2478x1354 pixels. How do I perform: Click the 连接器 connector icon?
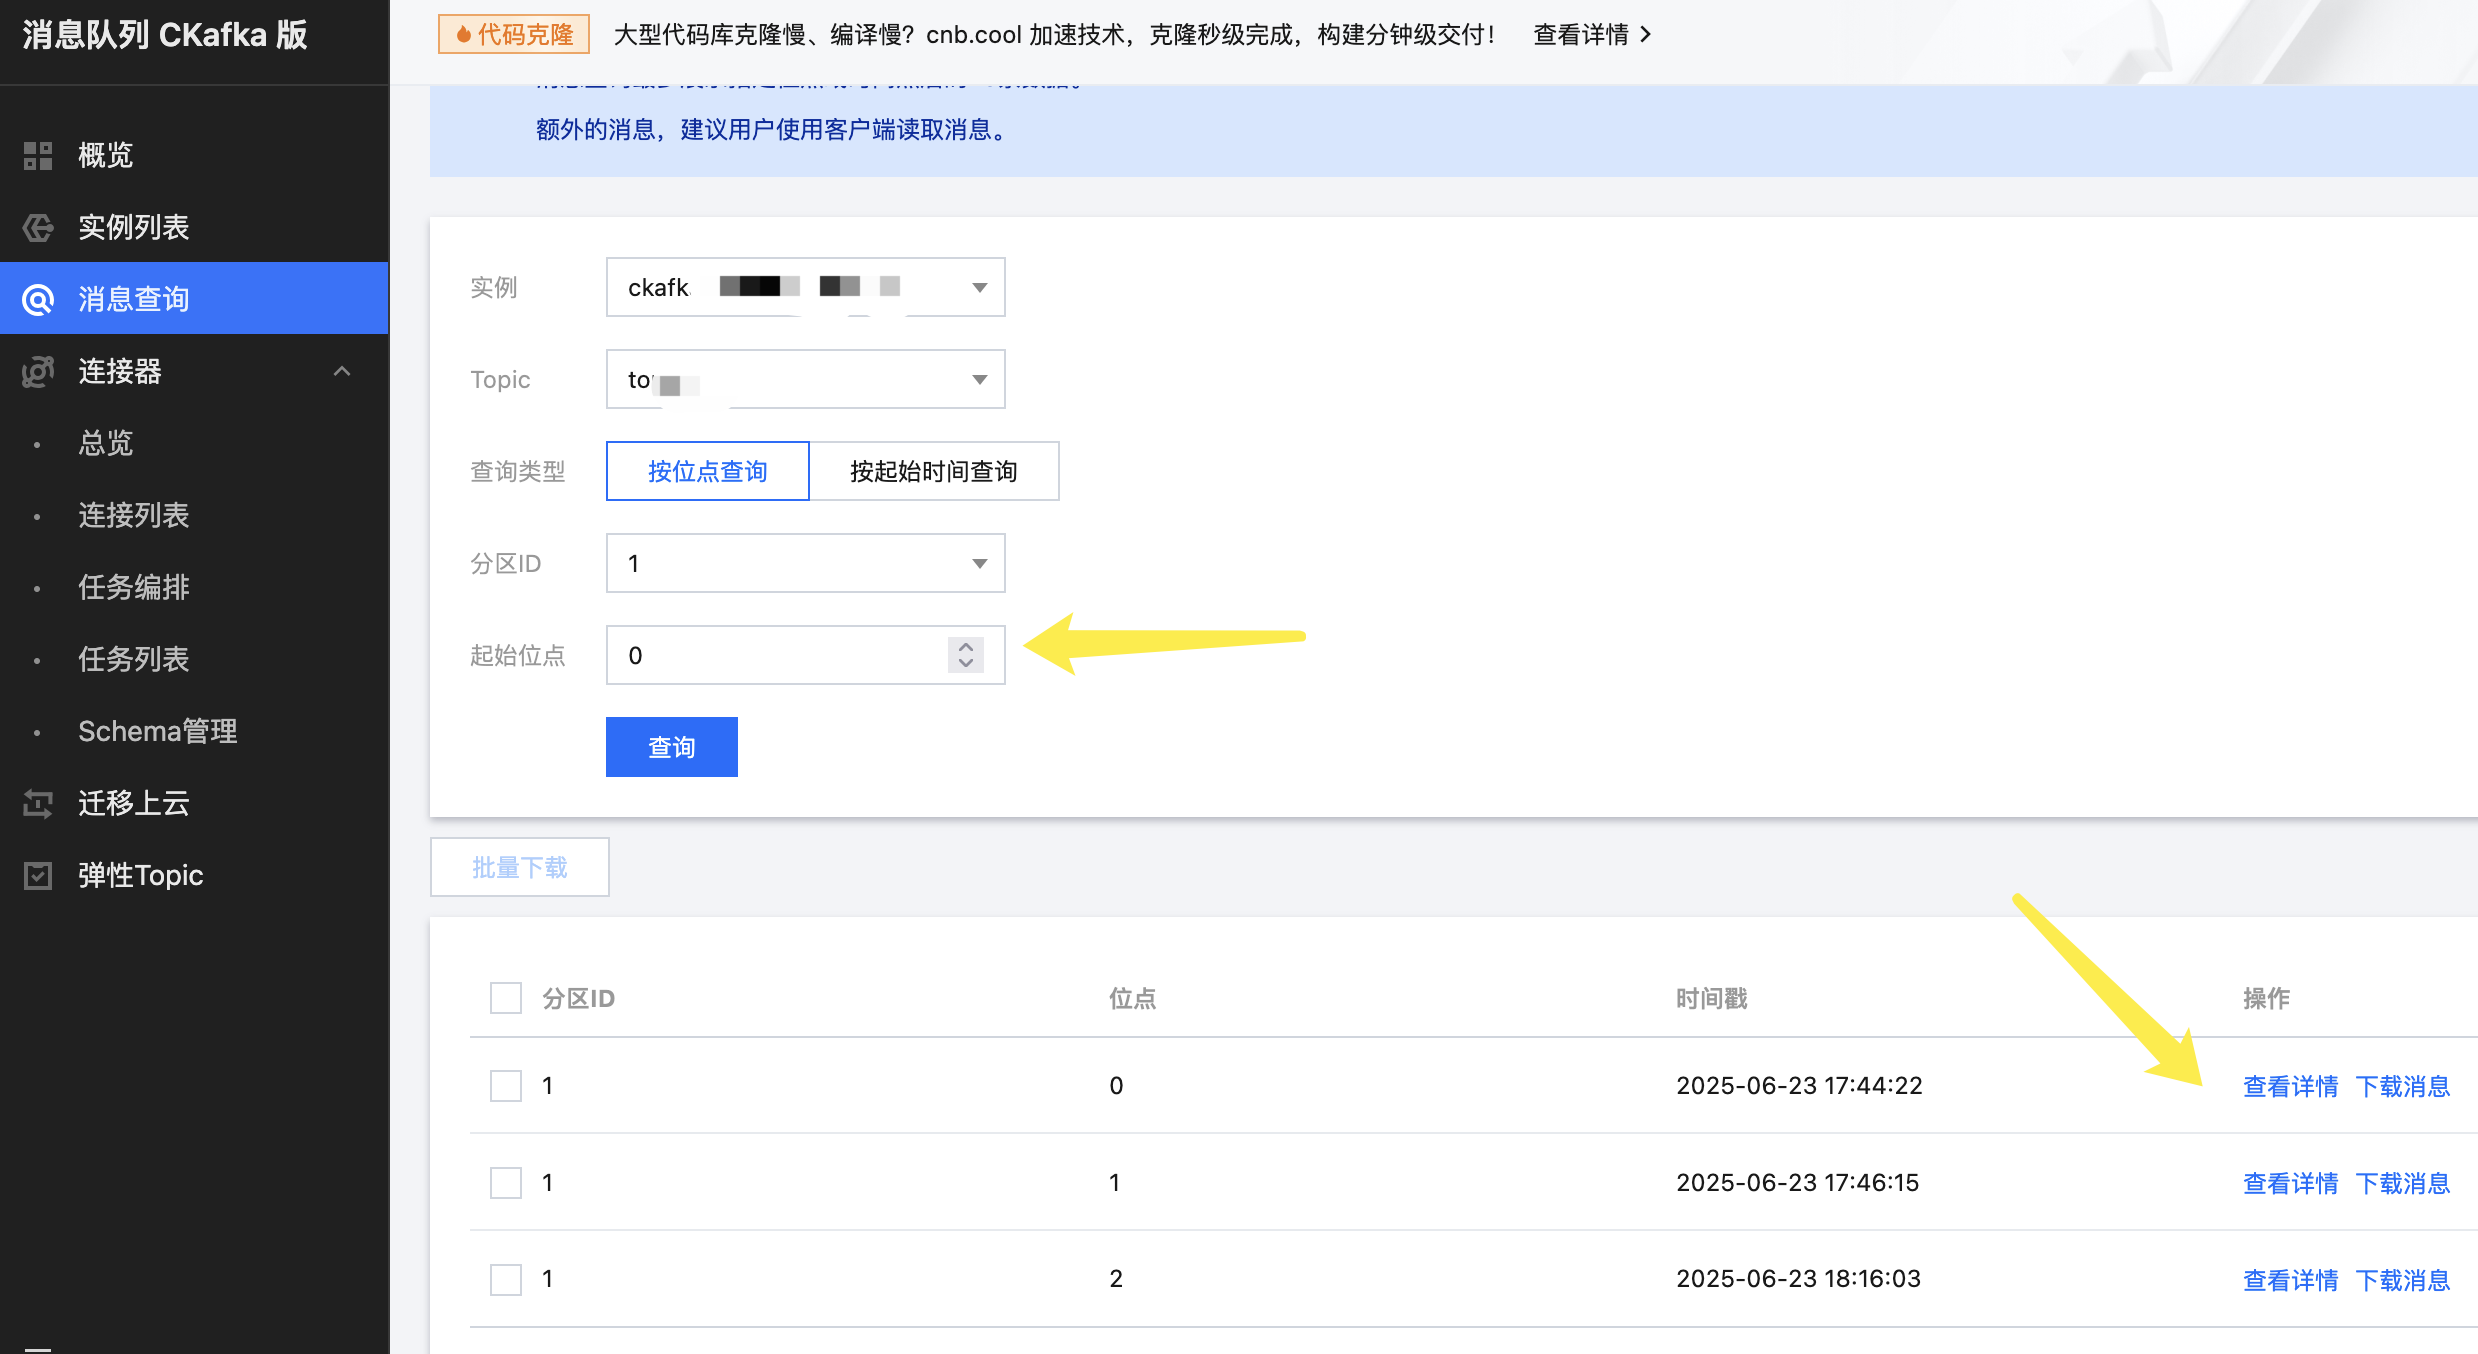coord(38,371)
